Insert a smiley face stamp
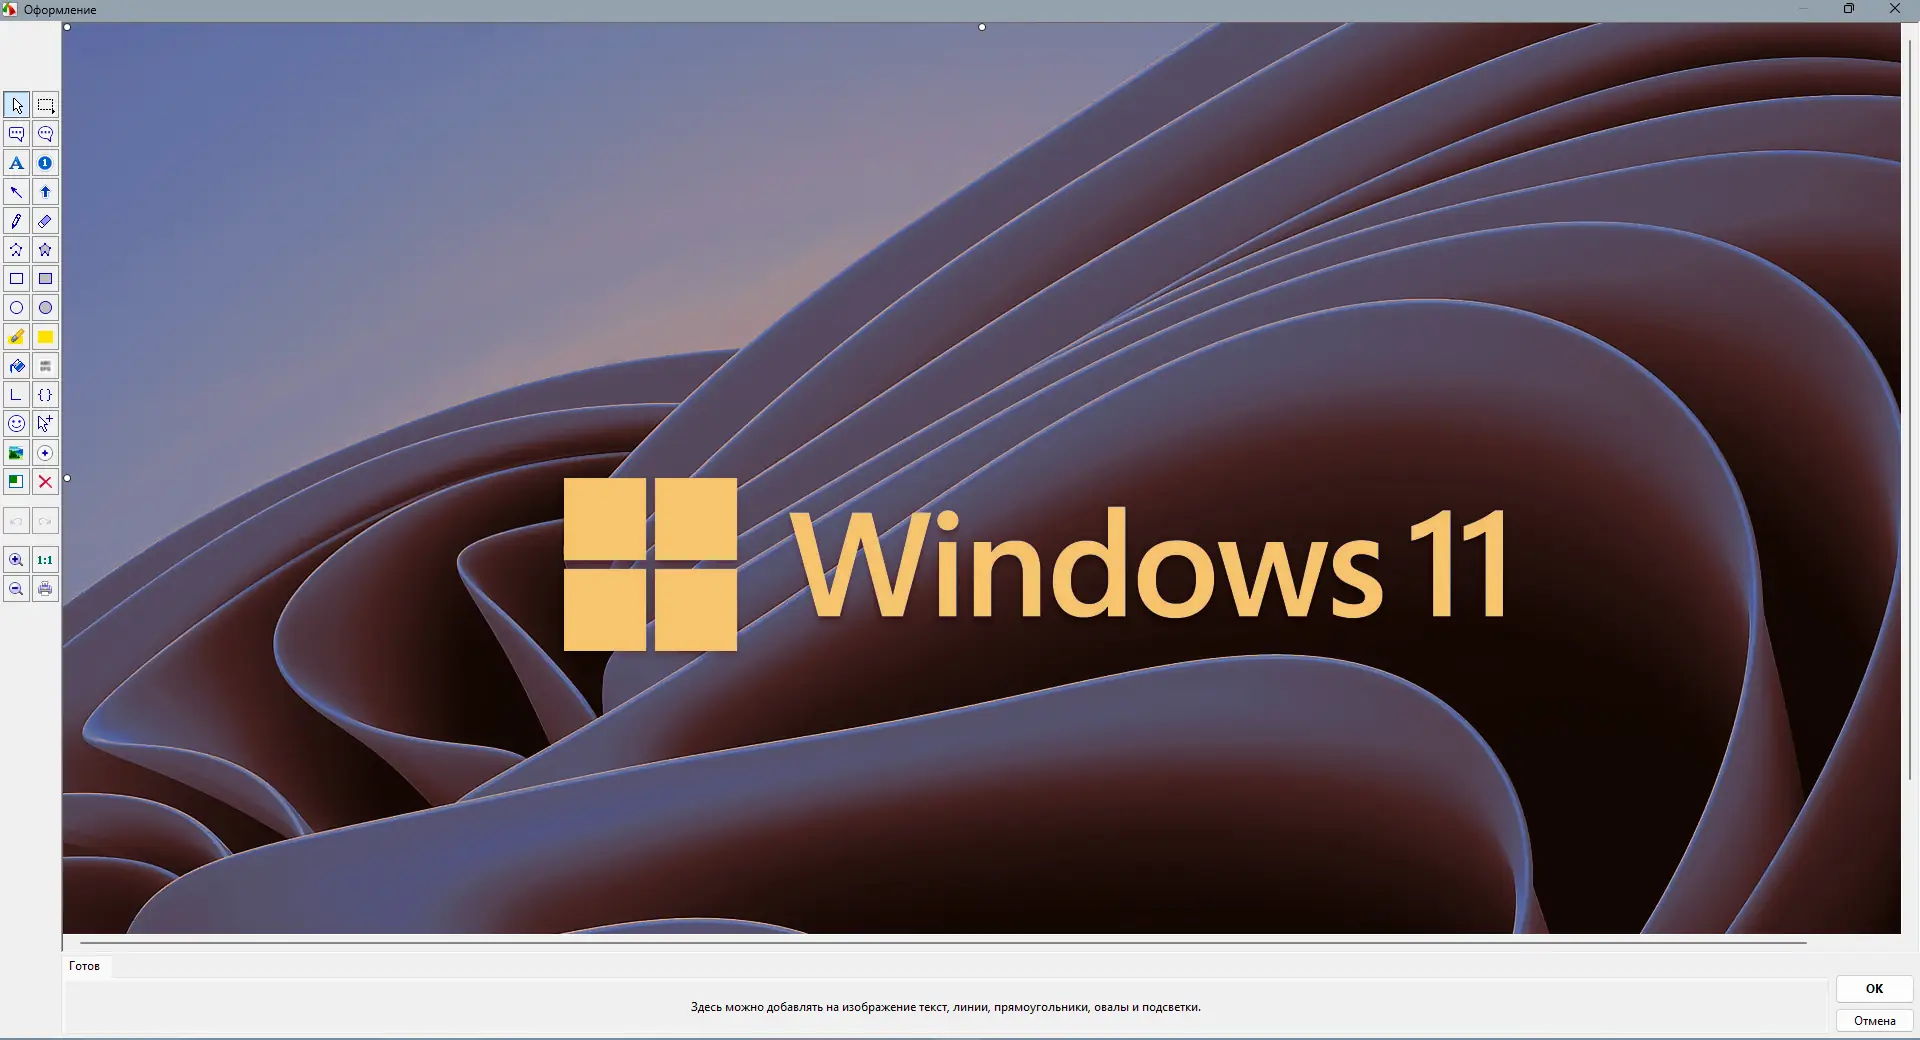 [x=16, y=424]
